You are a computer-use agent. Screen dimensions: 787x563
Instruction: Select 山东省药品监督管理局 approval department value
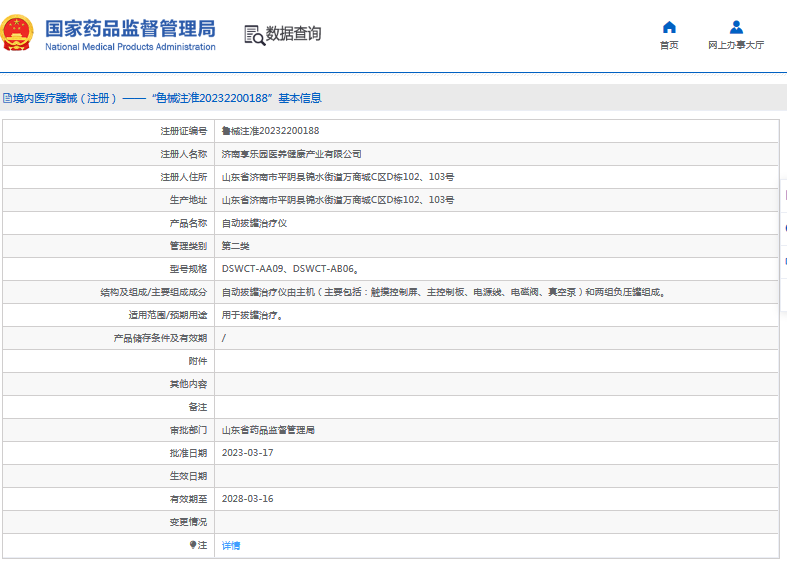tap(268, 430)
